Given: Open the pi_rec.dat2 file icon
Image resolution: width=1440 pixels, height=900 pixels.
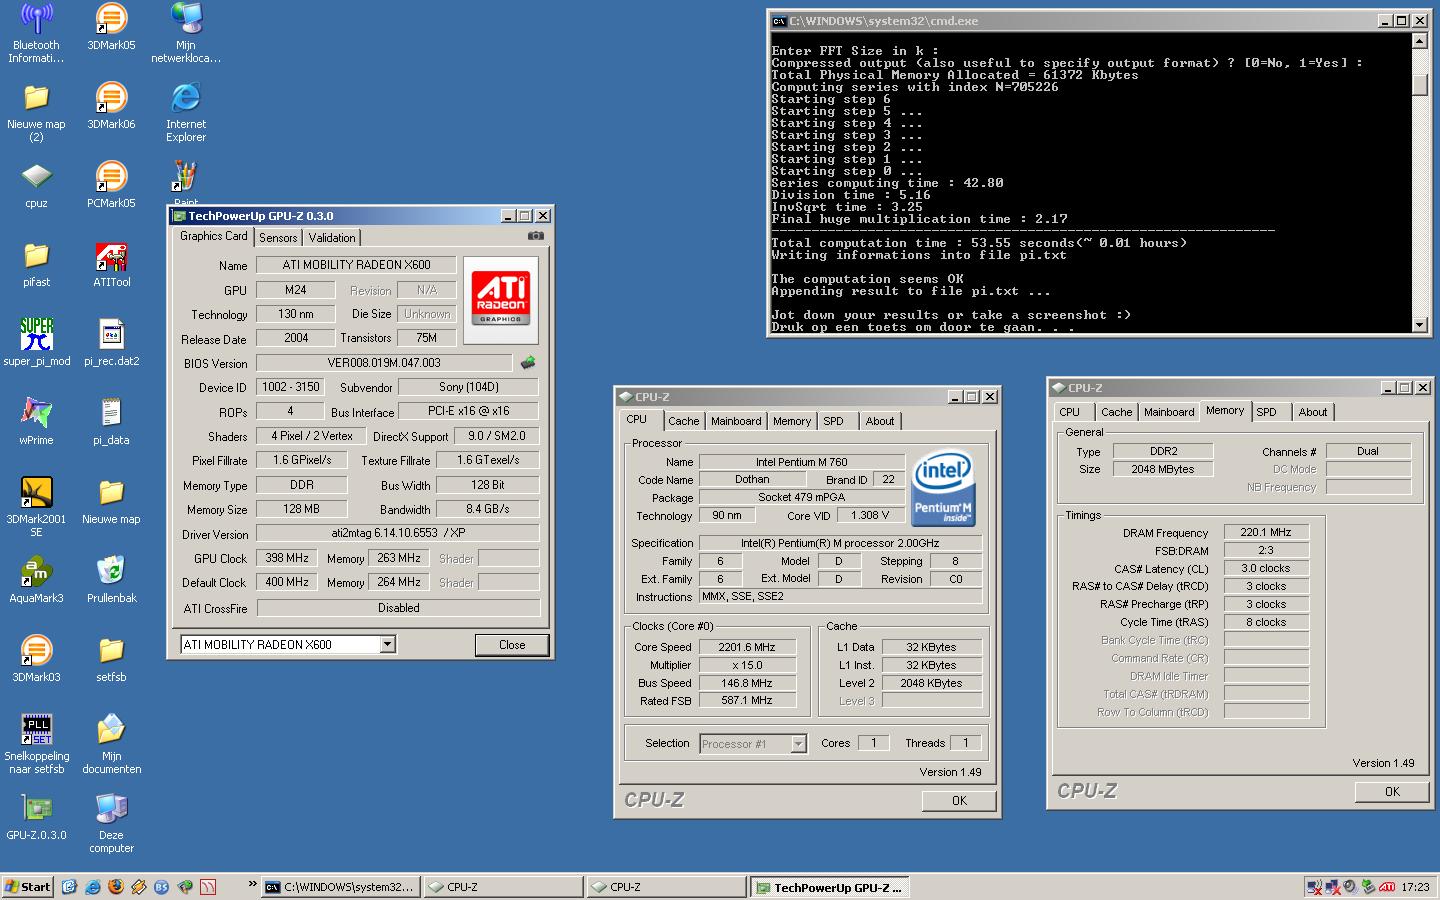Looking at the screenshot, I should pyautogui.click(x=111, y=343).
